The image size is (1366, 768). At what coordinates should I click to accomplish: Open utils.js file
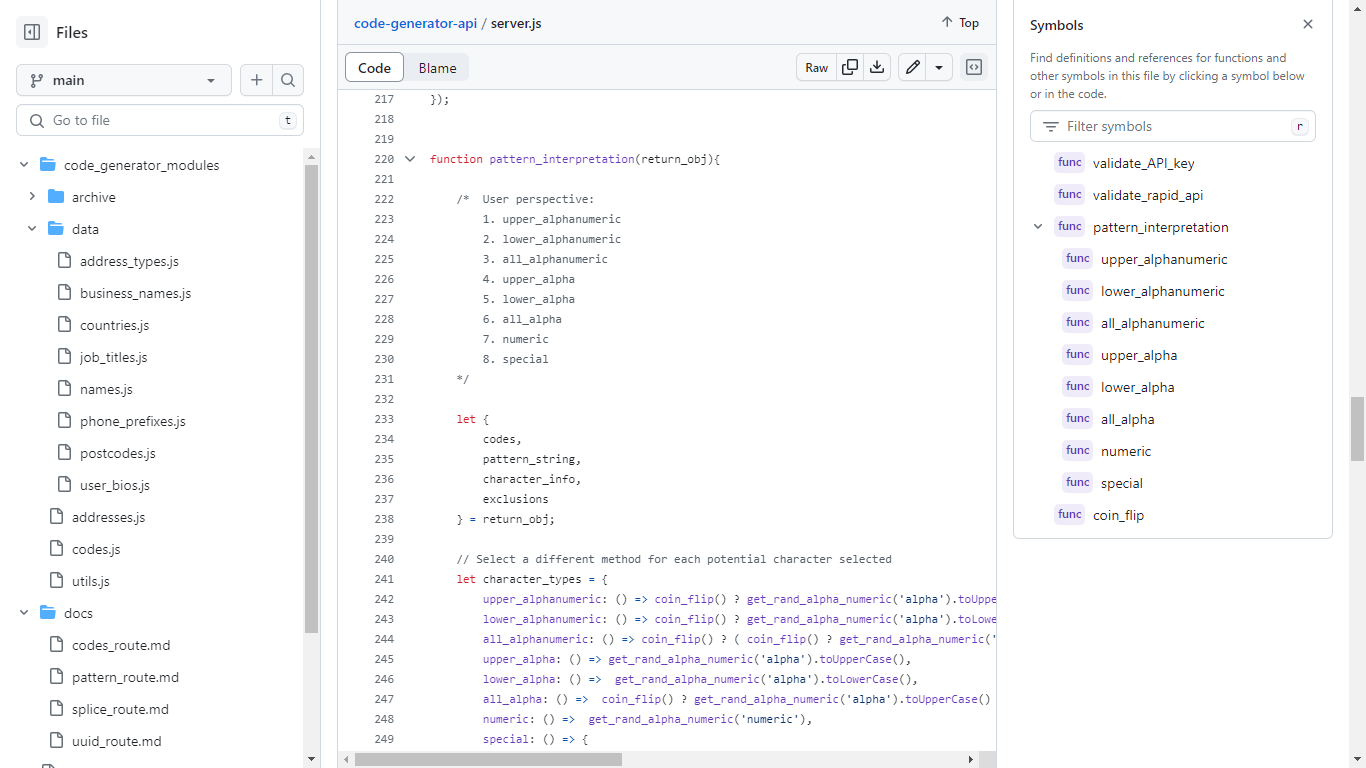click(91, 581)
